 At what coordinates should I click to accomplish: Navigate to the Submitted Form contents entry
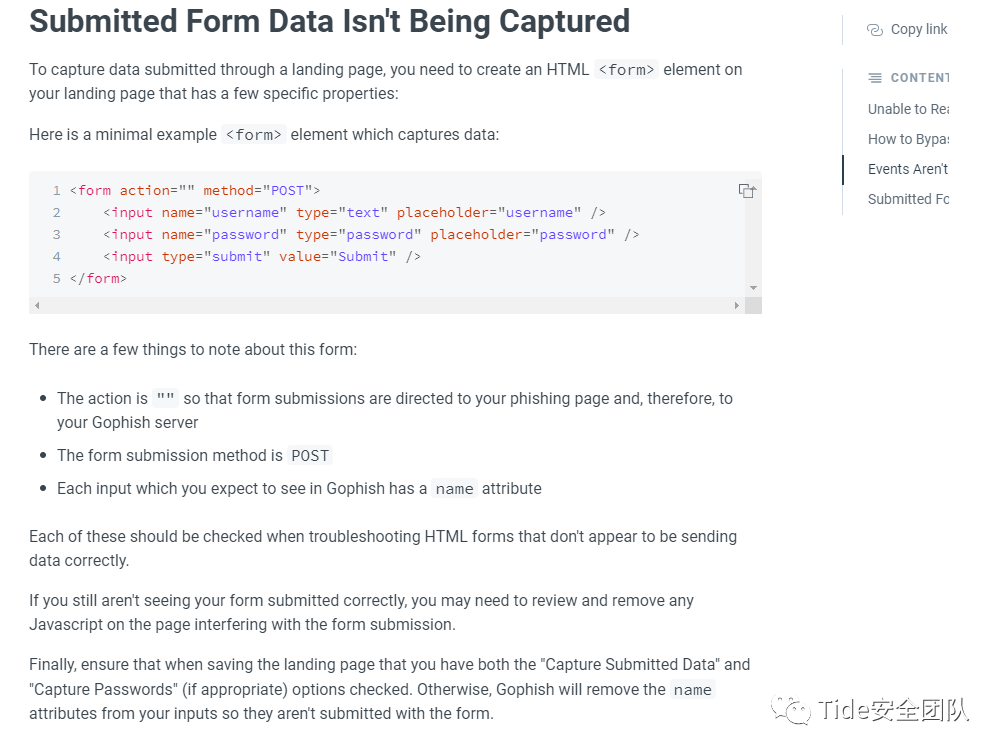[908, 199]
